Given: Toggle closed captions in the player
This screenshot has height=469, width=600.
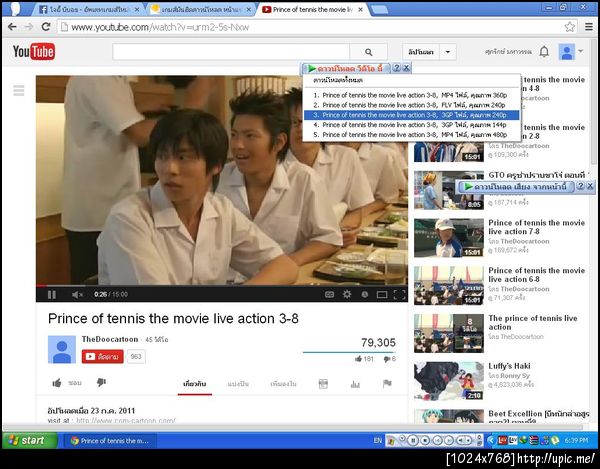Looking at the screenshot, I should pyautogui.click(x=329, y=294).
